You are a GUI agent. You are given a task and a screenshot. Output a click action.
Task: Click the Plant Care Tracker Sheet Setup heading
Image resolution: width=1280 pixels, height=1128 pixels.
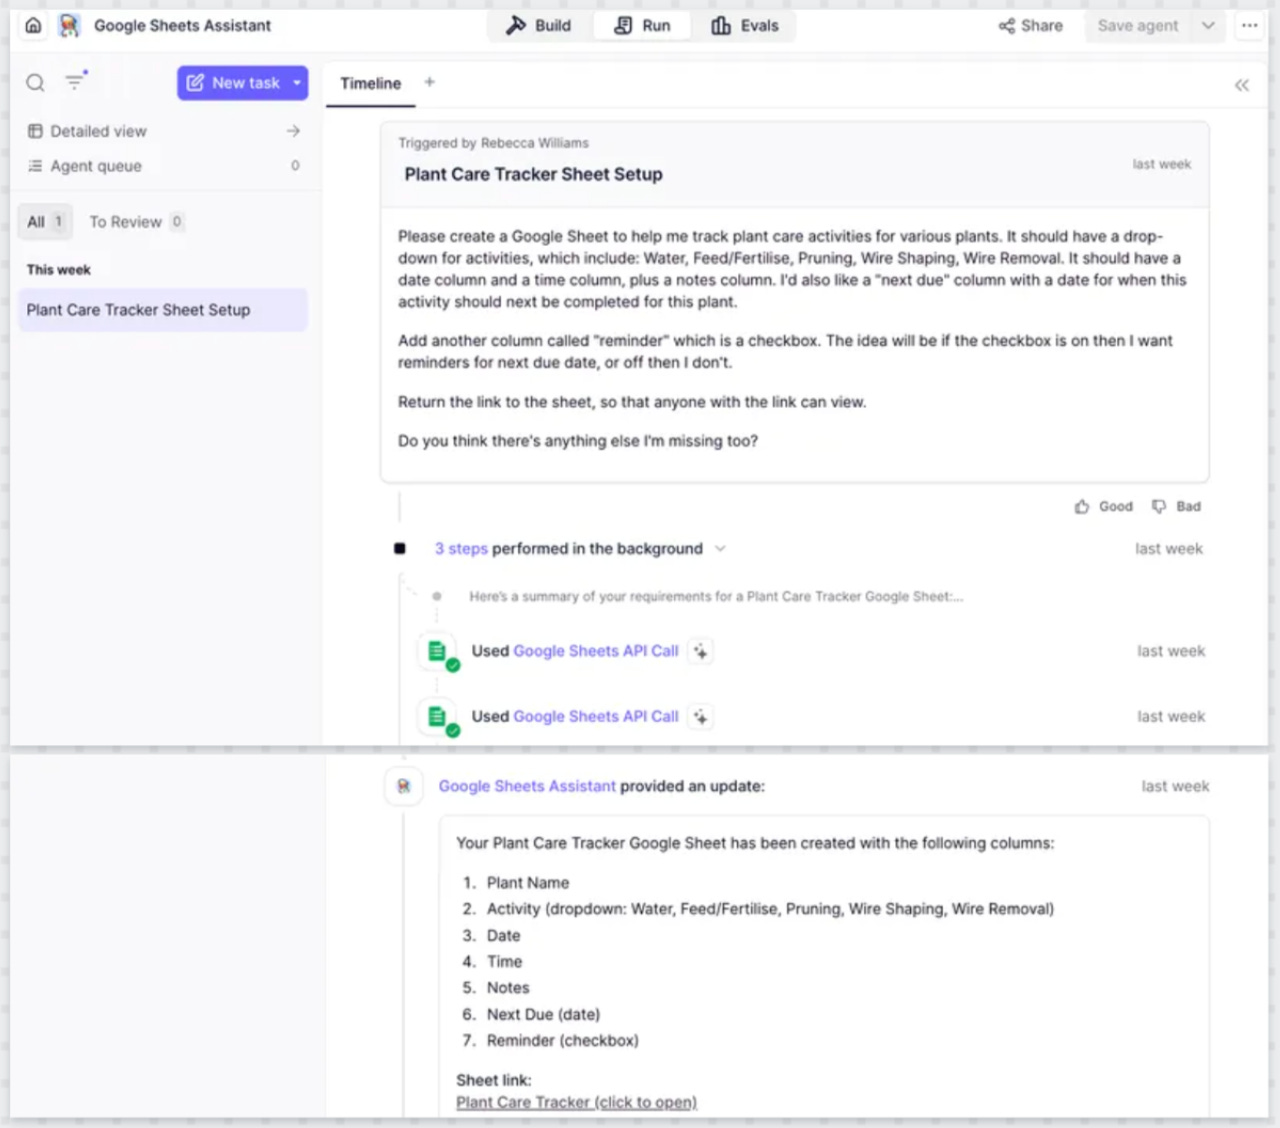pos(533,175)
